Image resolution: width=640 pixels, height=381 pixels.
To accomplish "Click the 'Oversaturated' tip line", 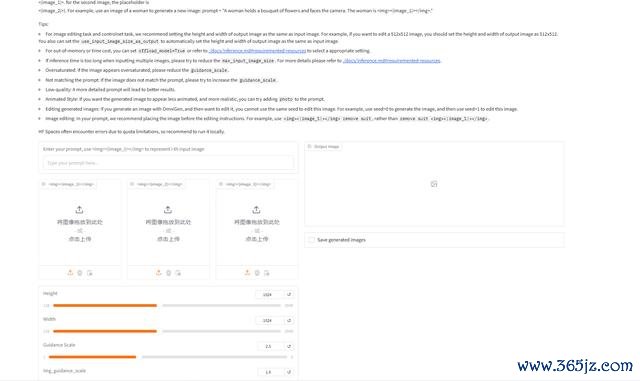I will point(137,70).
